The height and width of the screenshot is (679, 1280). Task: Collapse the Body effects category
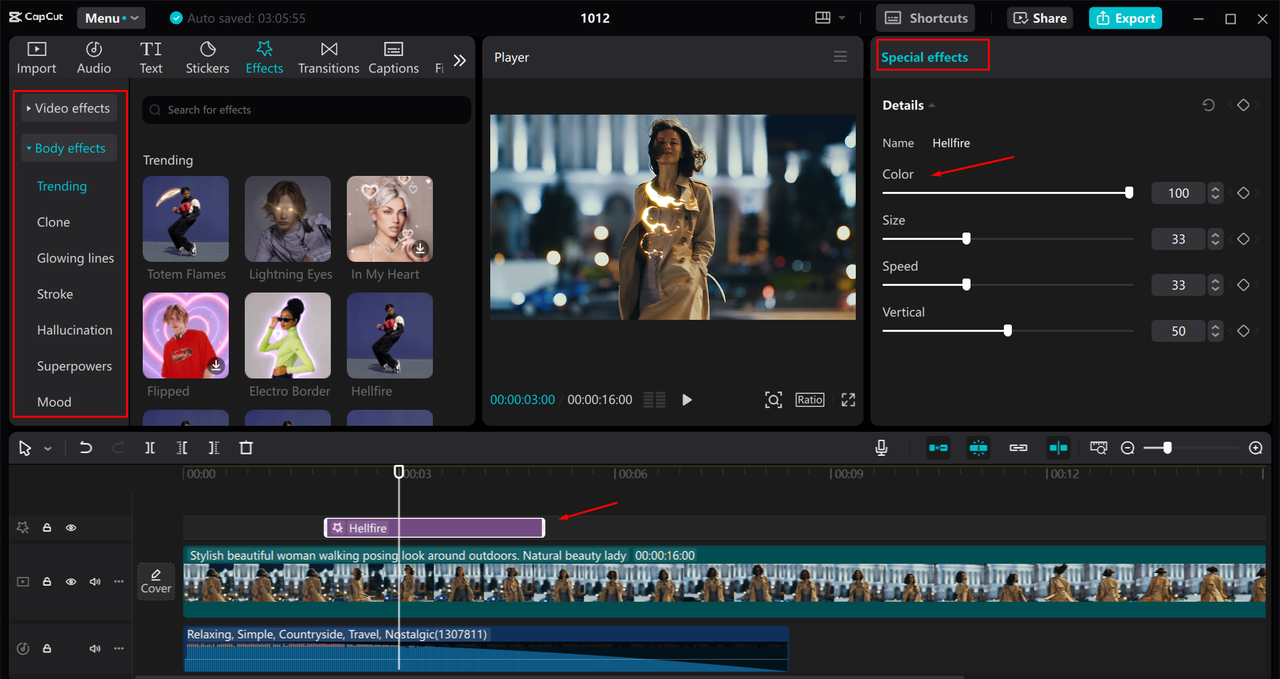tap(68, 148)
